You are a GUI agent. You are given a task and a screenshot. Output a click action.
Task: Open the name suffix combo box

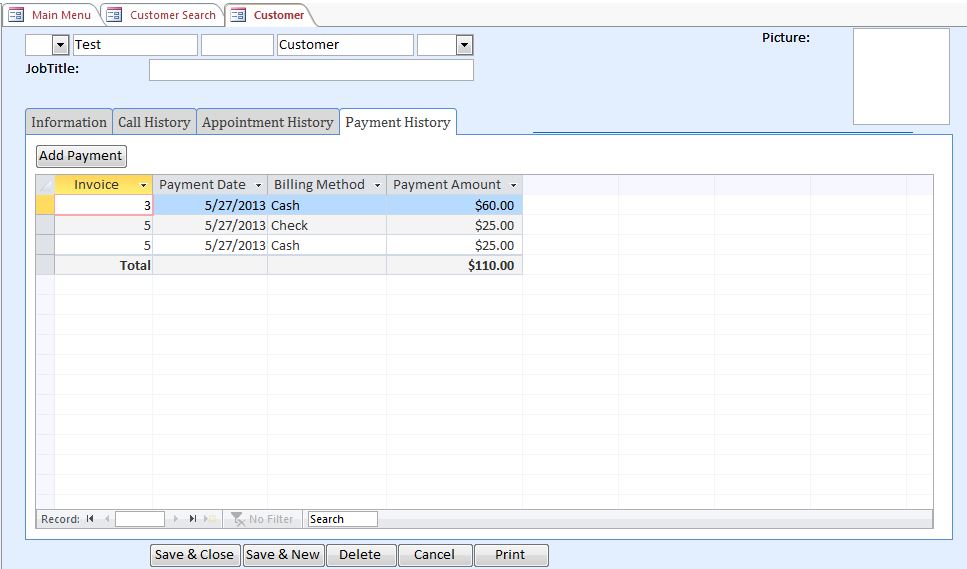coord(463,45)
